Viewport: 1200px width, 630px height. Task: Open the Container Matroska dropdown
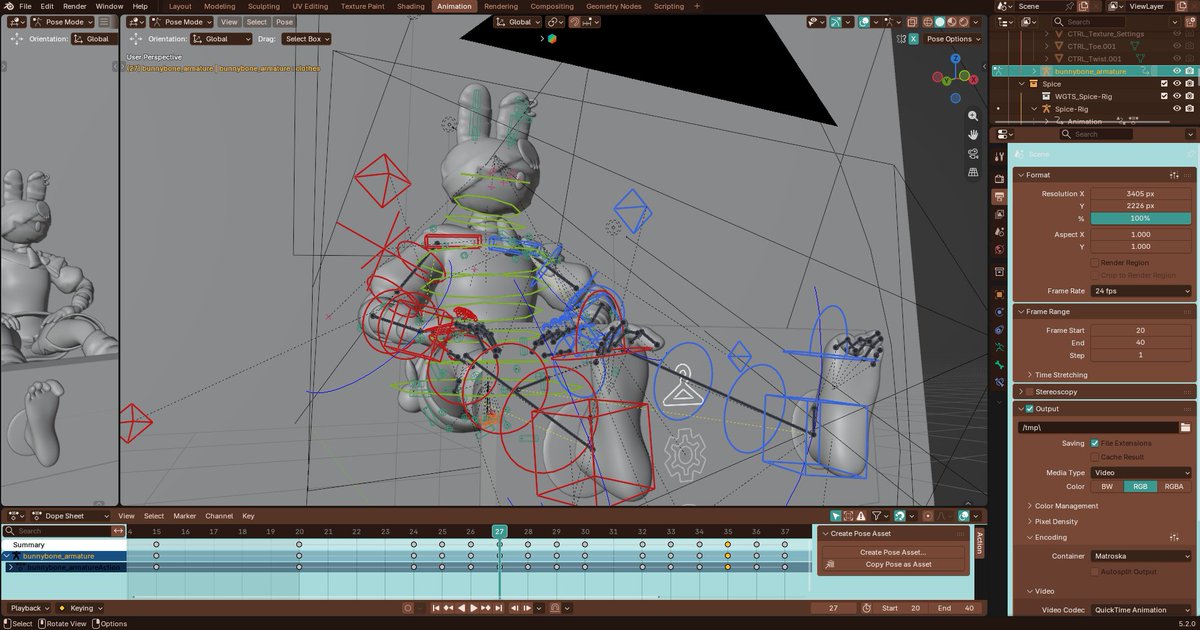click(1141, 556)
